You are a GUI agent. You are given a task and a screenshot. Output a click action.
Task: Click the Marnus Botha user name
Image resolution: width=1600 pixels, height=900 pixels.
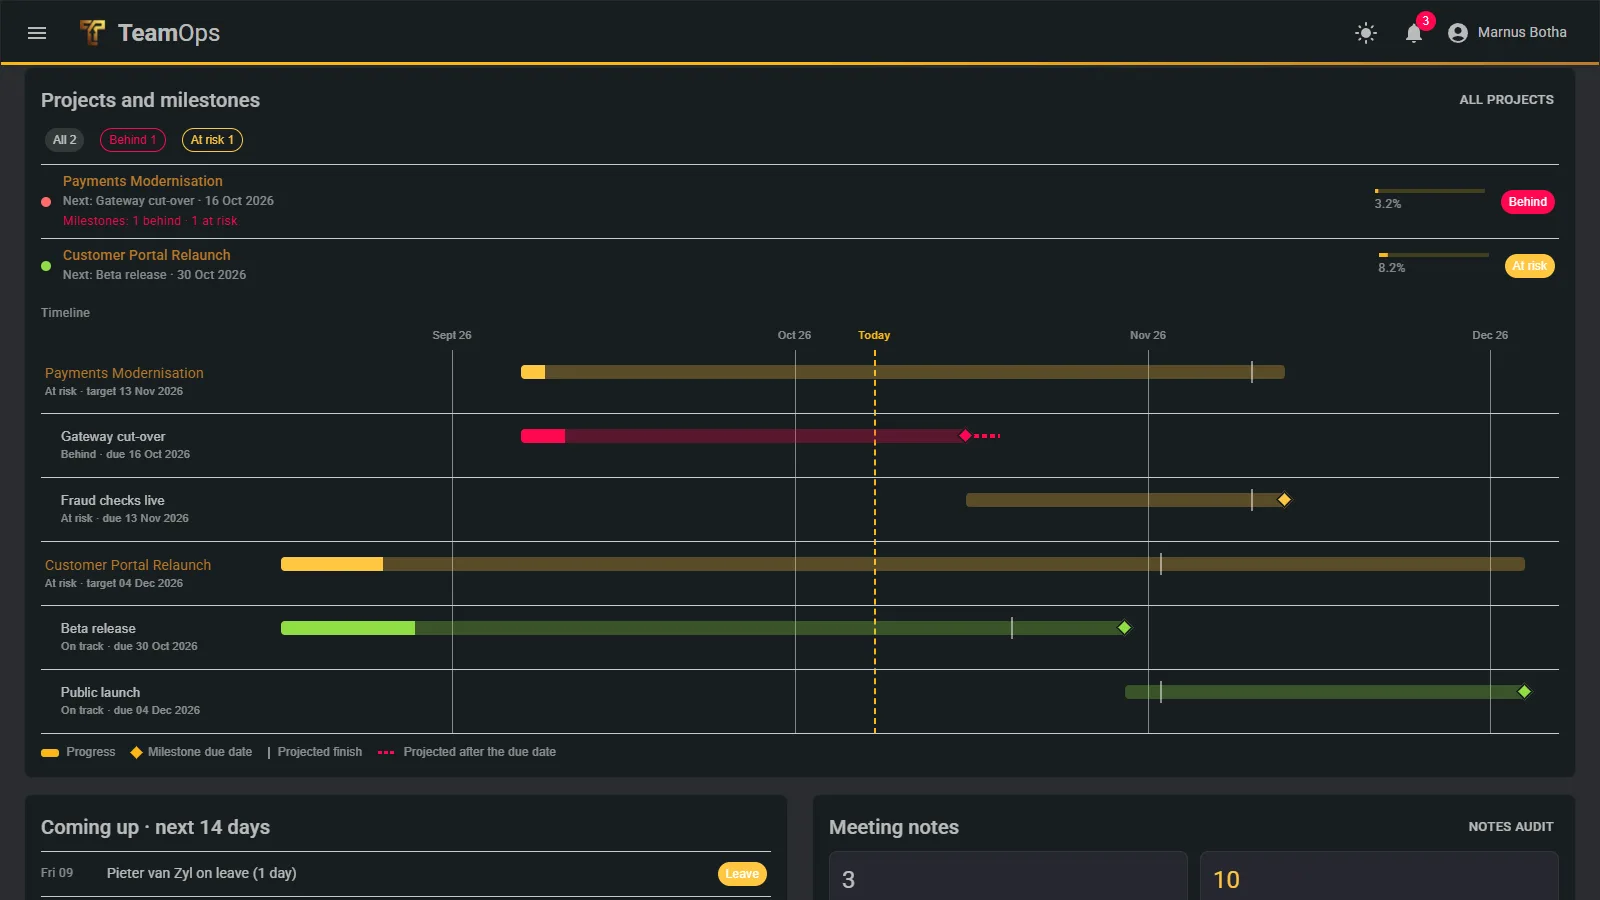[x=1522, y=33]
